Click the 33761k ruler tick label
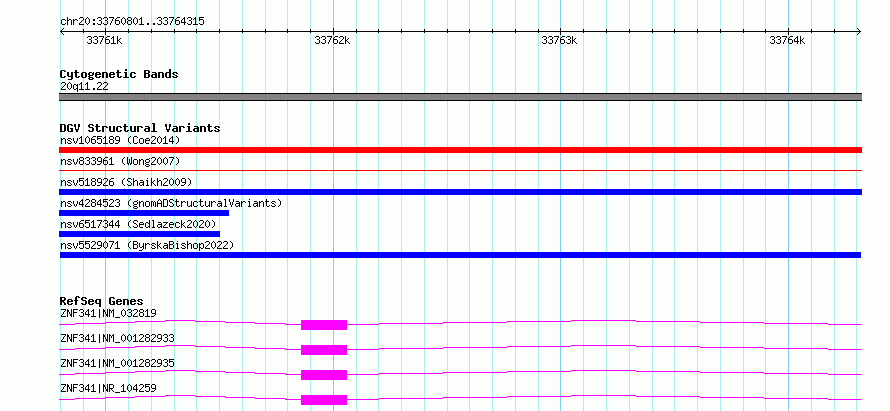This screenshot has width=890, height=411. [x=104, y=41]
